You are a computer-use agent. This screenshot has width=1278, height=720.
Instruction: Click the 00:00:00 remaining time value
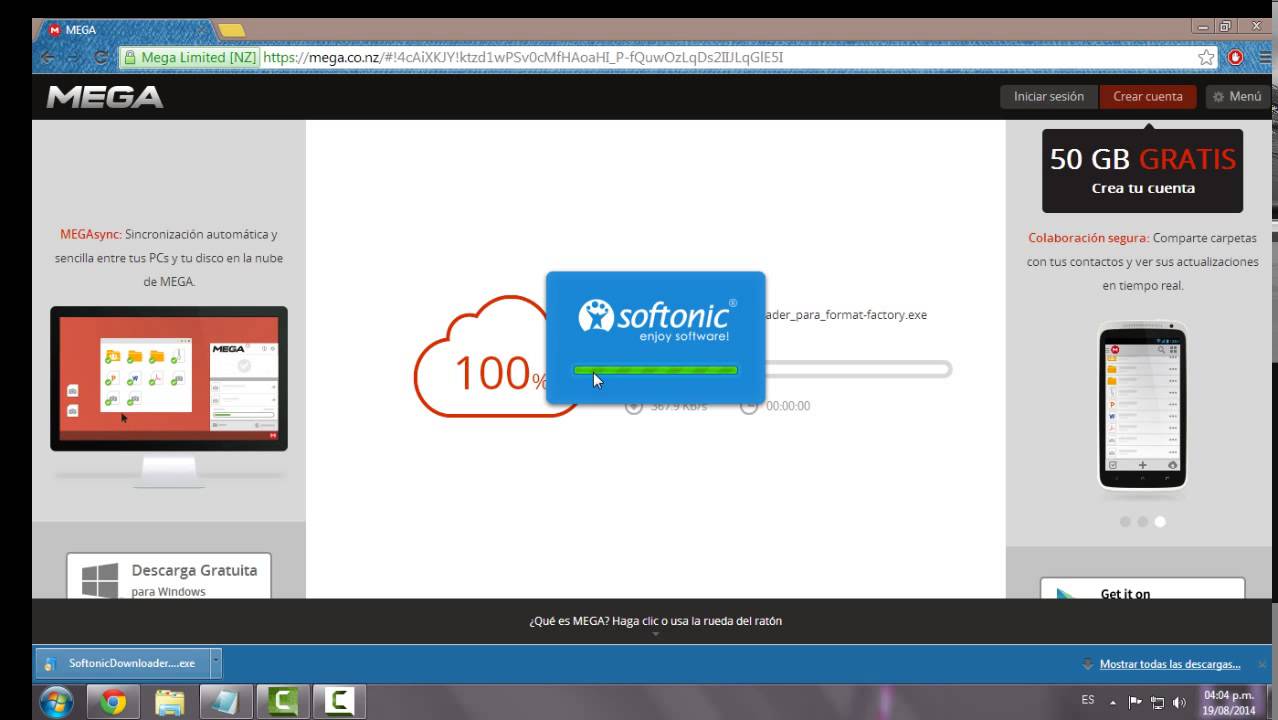coord(788,406)
